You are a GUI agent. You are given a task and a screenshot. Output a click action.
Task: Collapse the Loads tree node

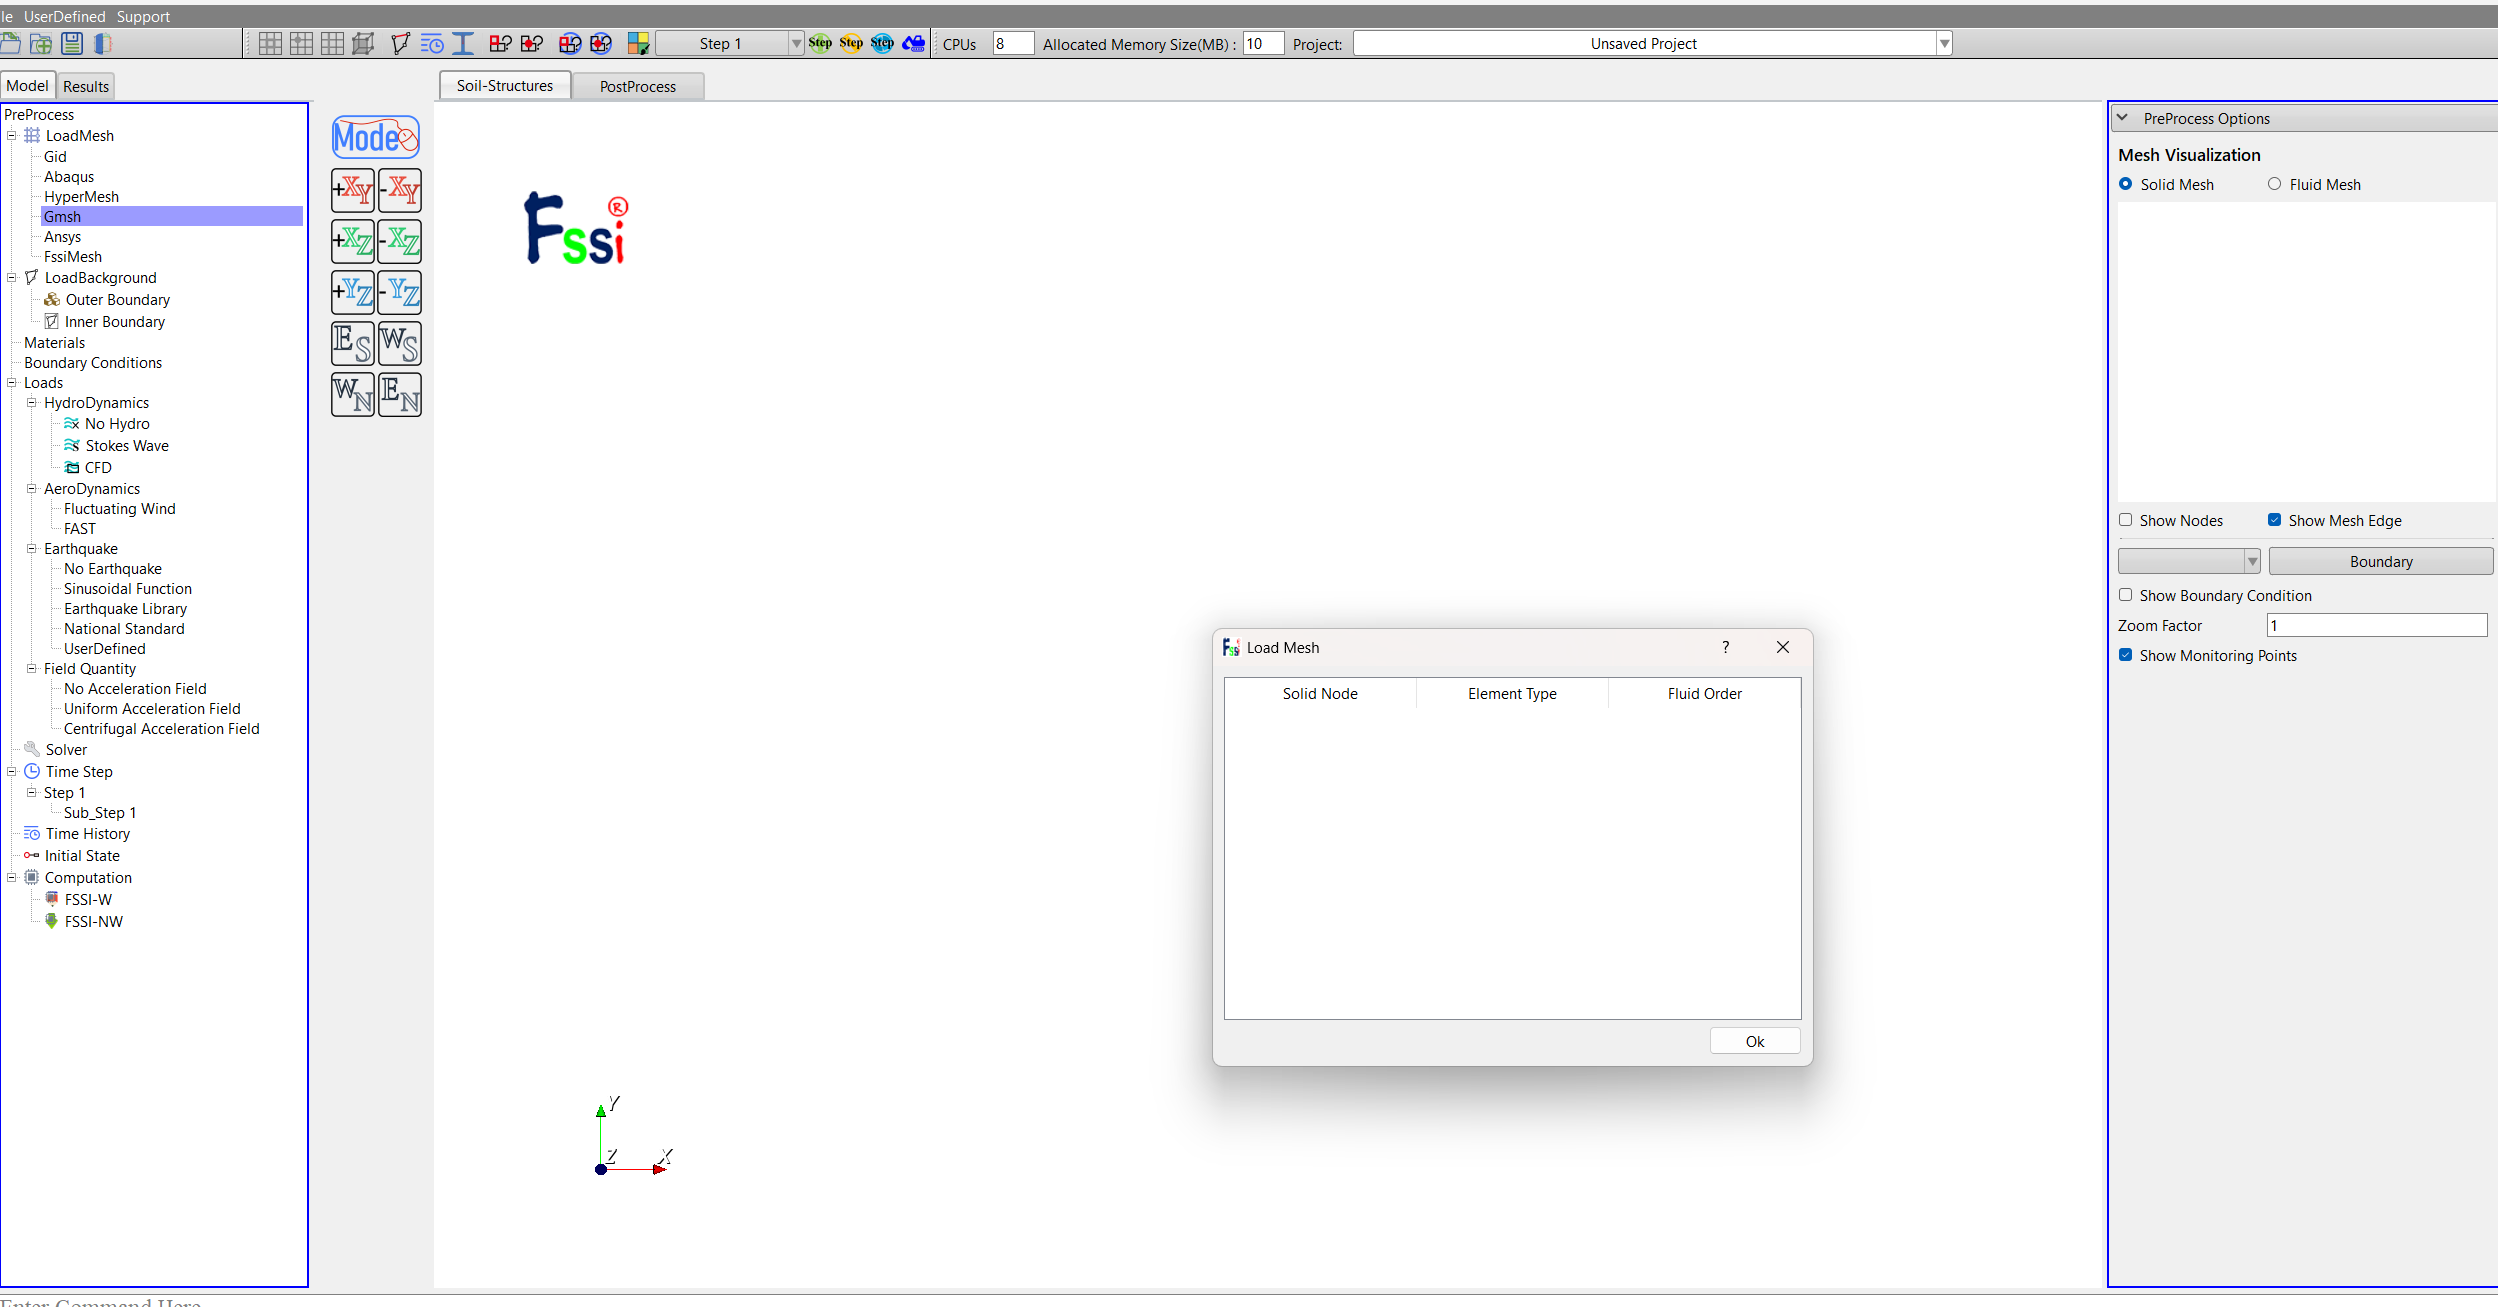tap(12, 382)
